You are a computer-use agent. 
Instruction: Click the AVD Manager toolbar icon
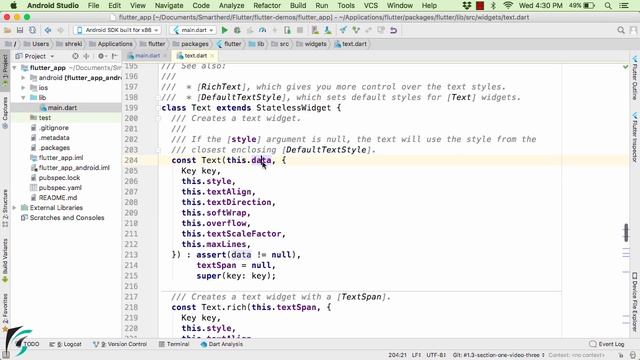coord(315,30)
